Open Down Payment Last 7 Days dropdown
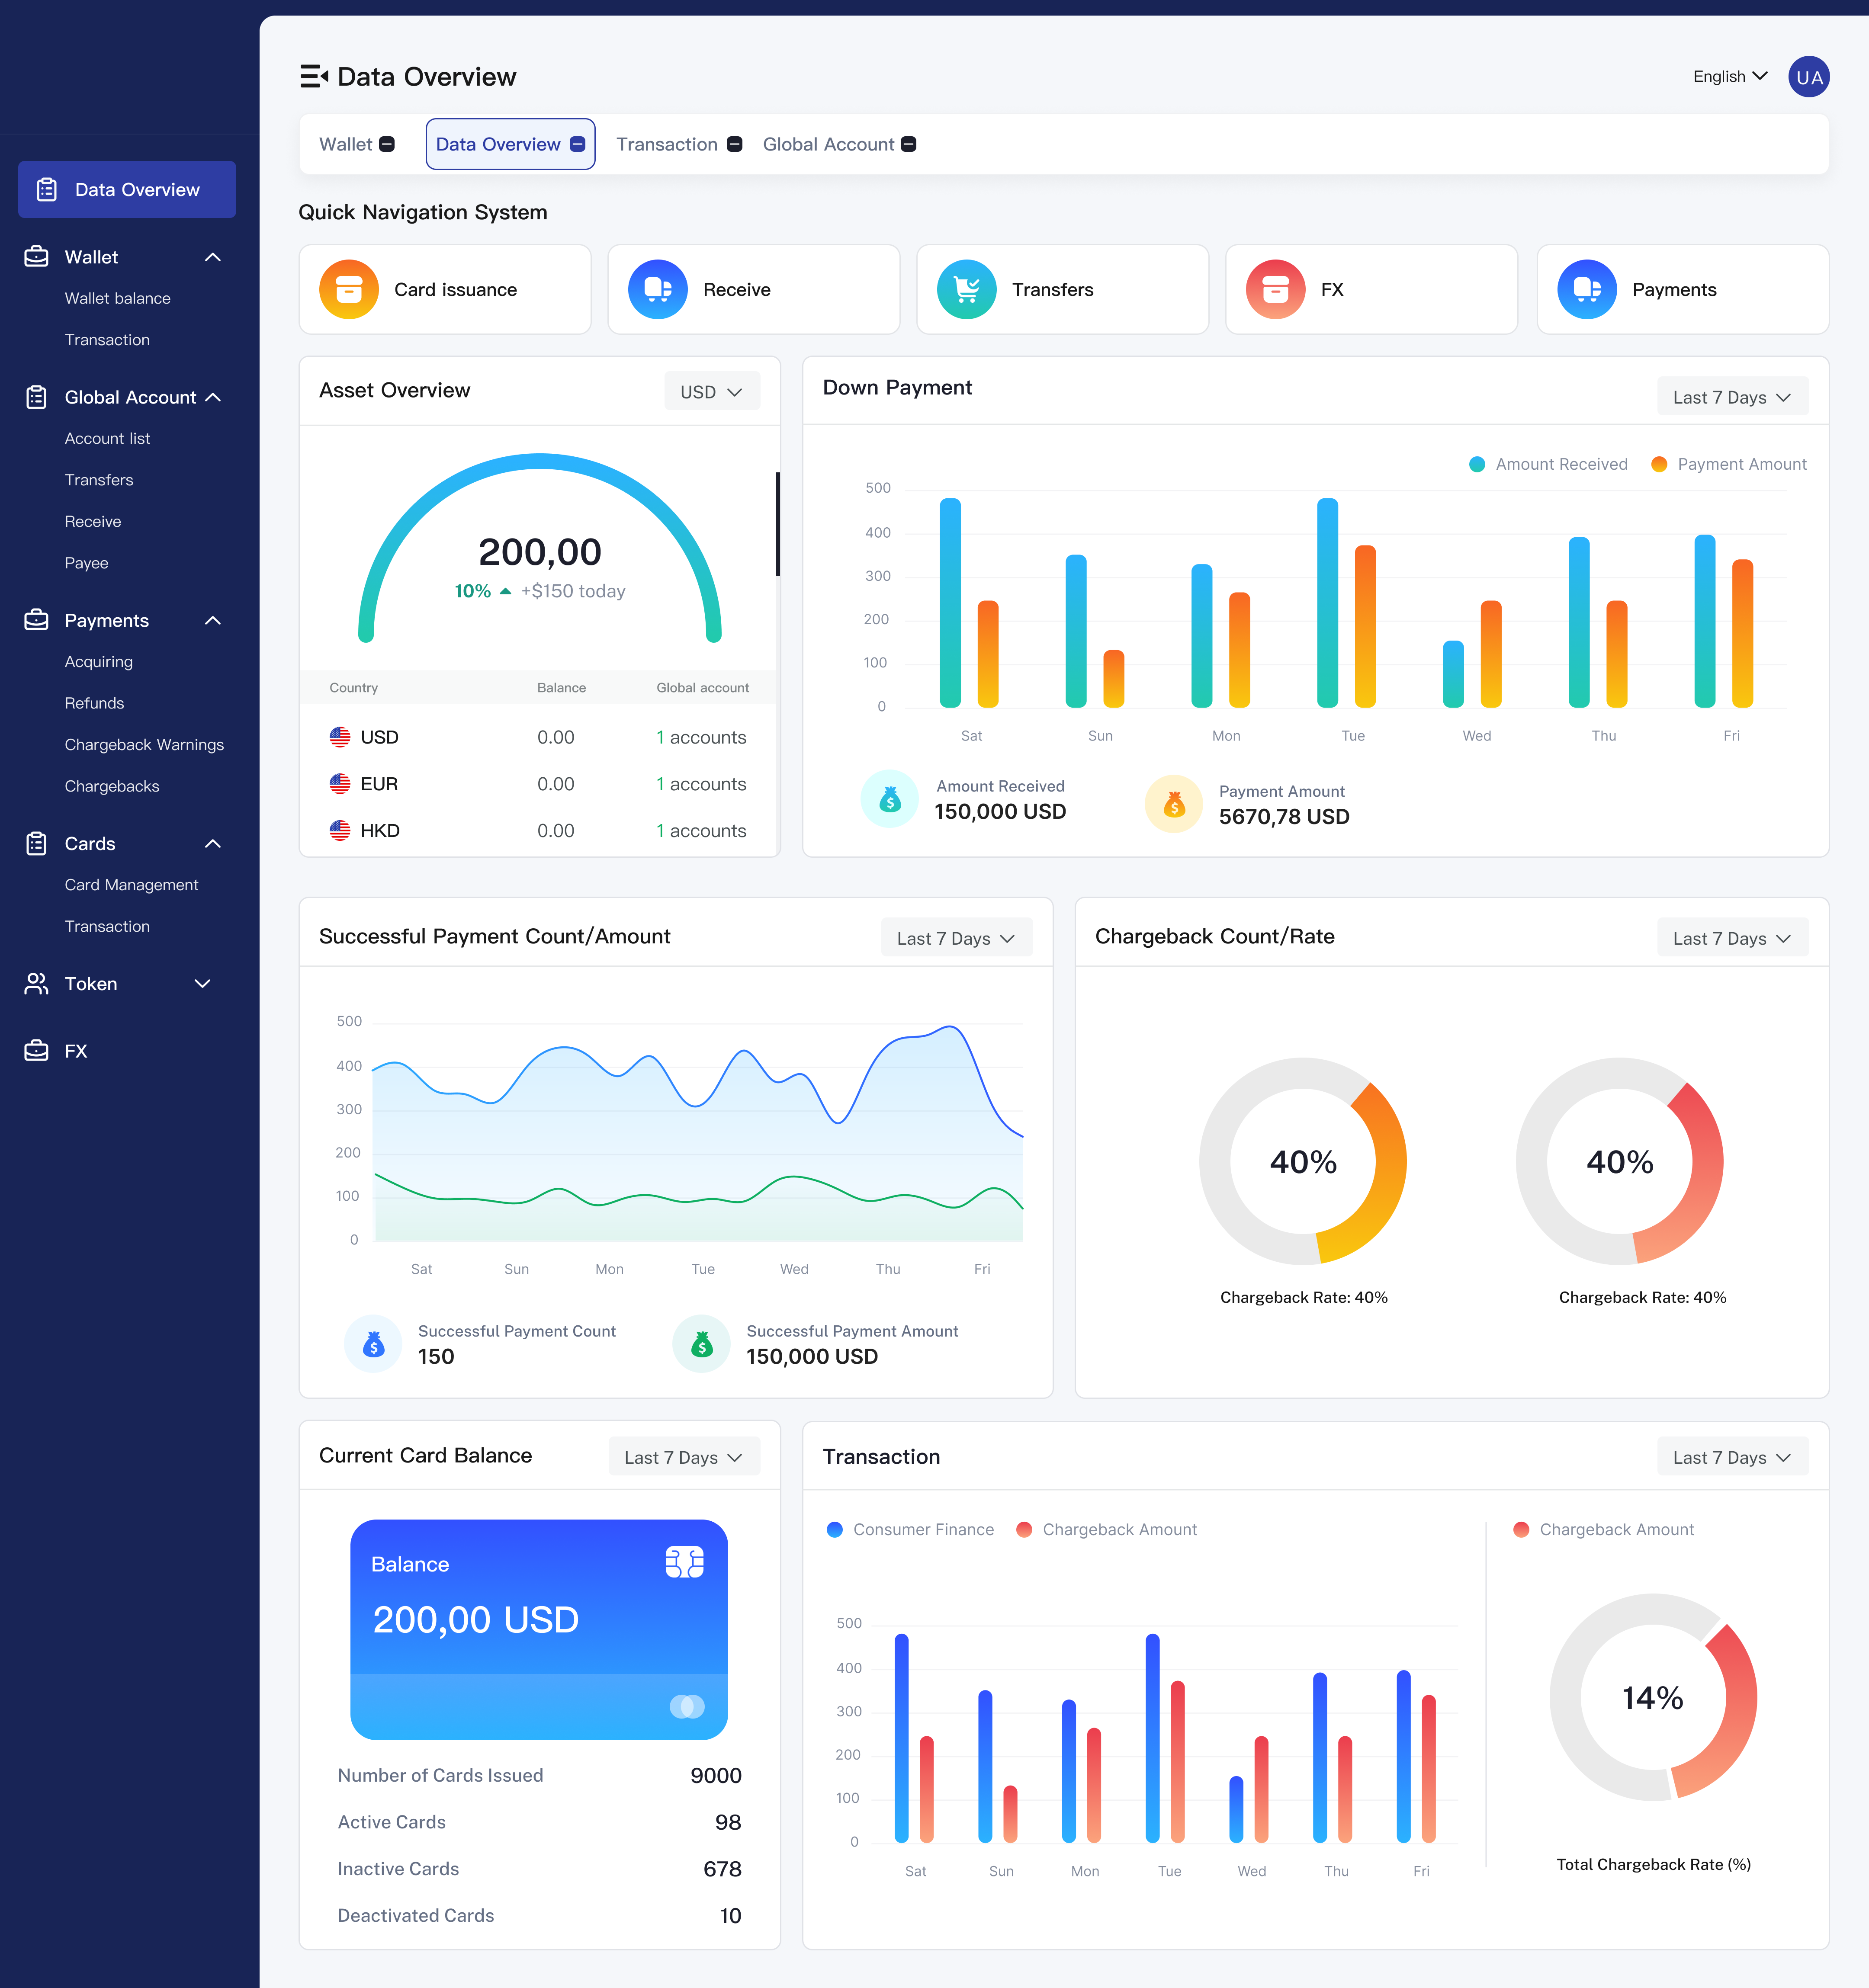Screen dimensions: 1869x1988 pyautogui.click(x=1731, y=397)
